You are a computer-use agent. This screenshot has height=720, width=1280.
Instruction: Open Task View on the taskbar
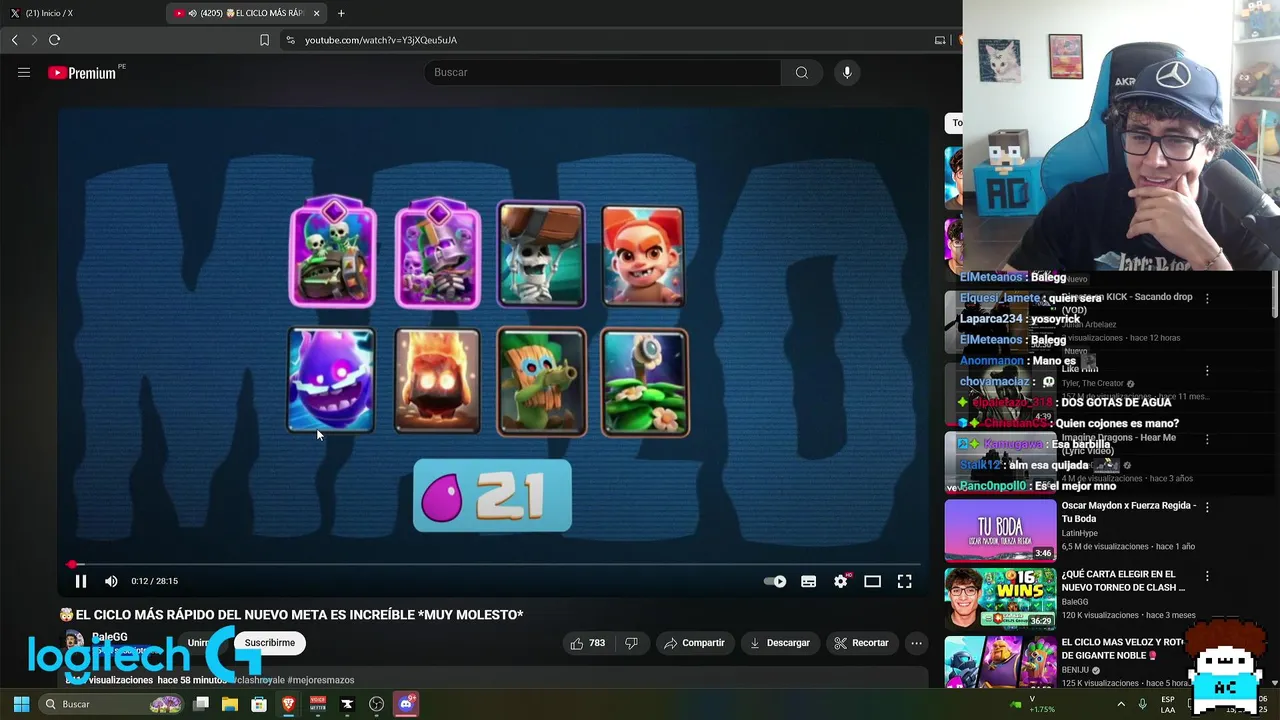(201, 704)
